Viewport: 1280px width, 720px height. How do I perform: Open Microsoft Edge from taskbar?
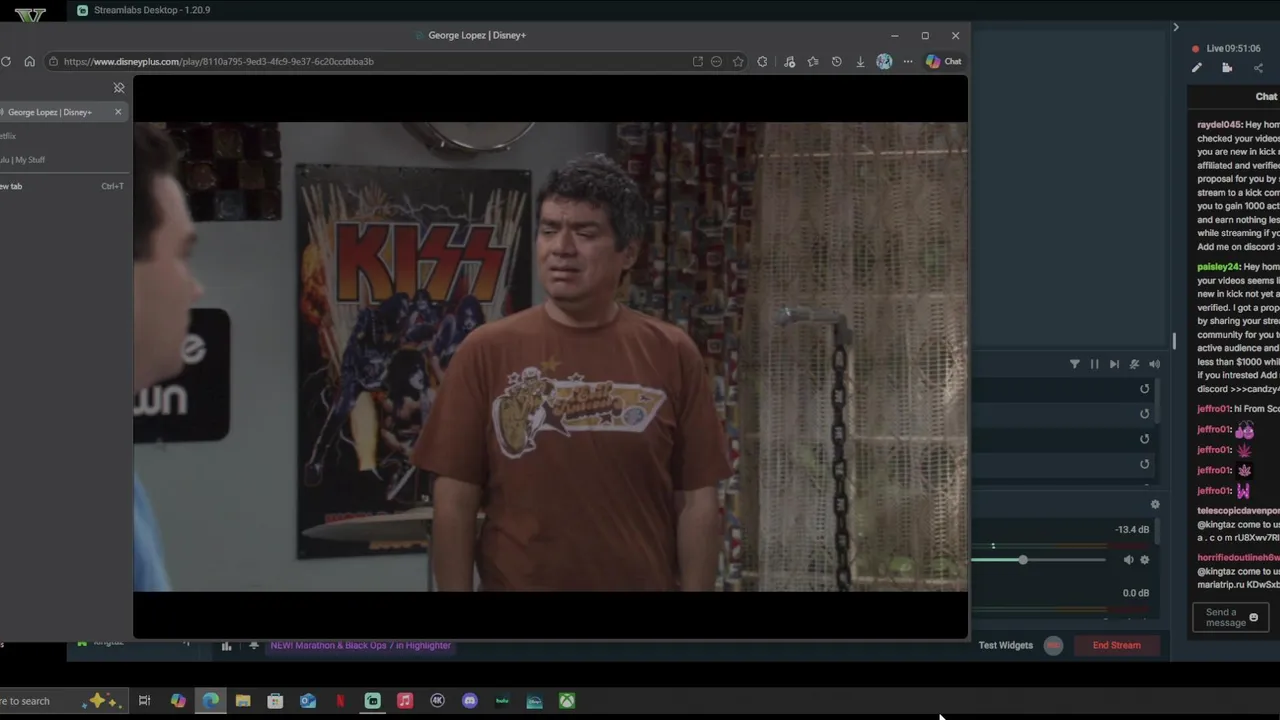point(211,701)
